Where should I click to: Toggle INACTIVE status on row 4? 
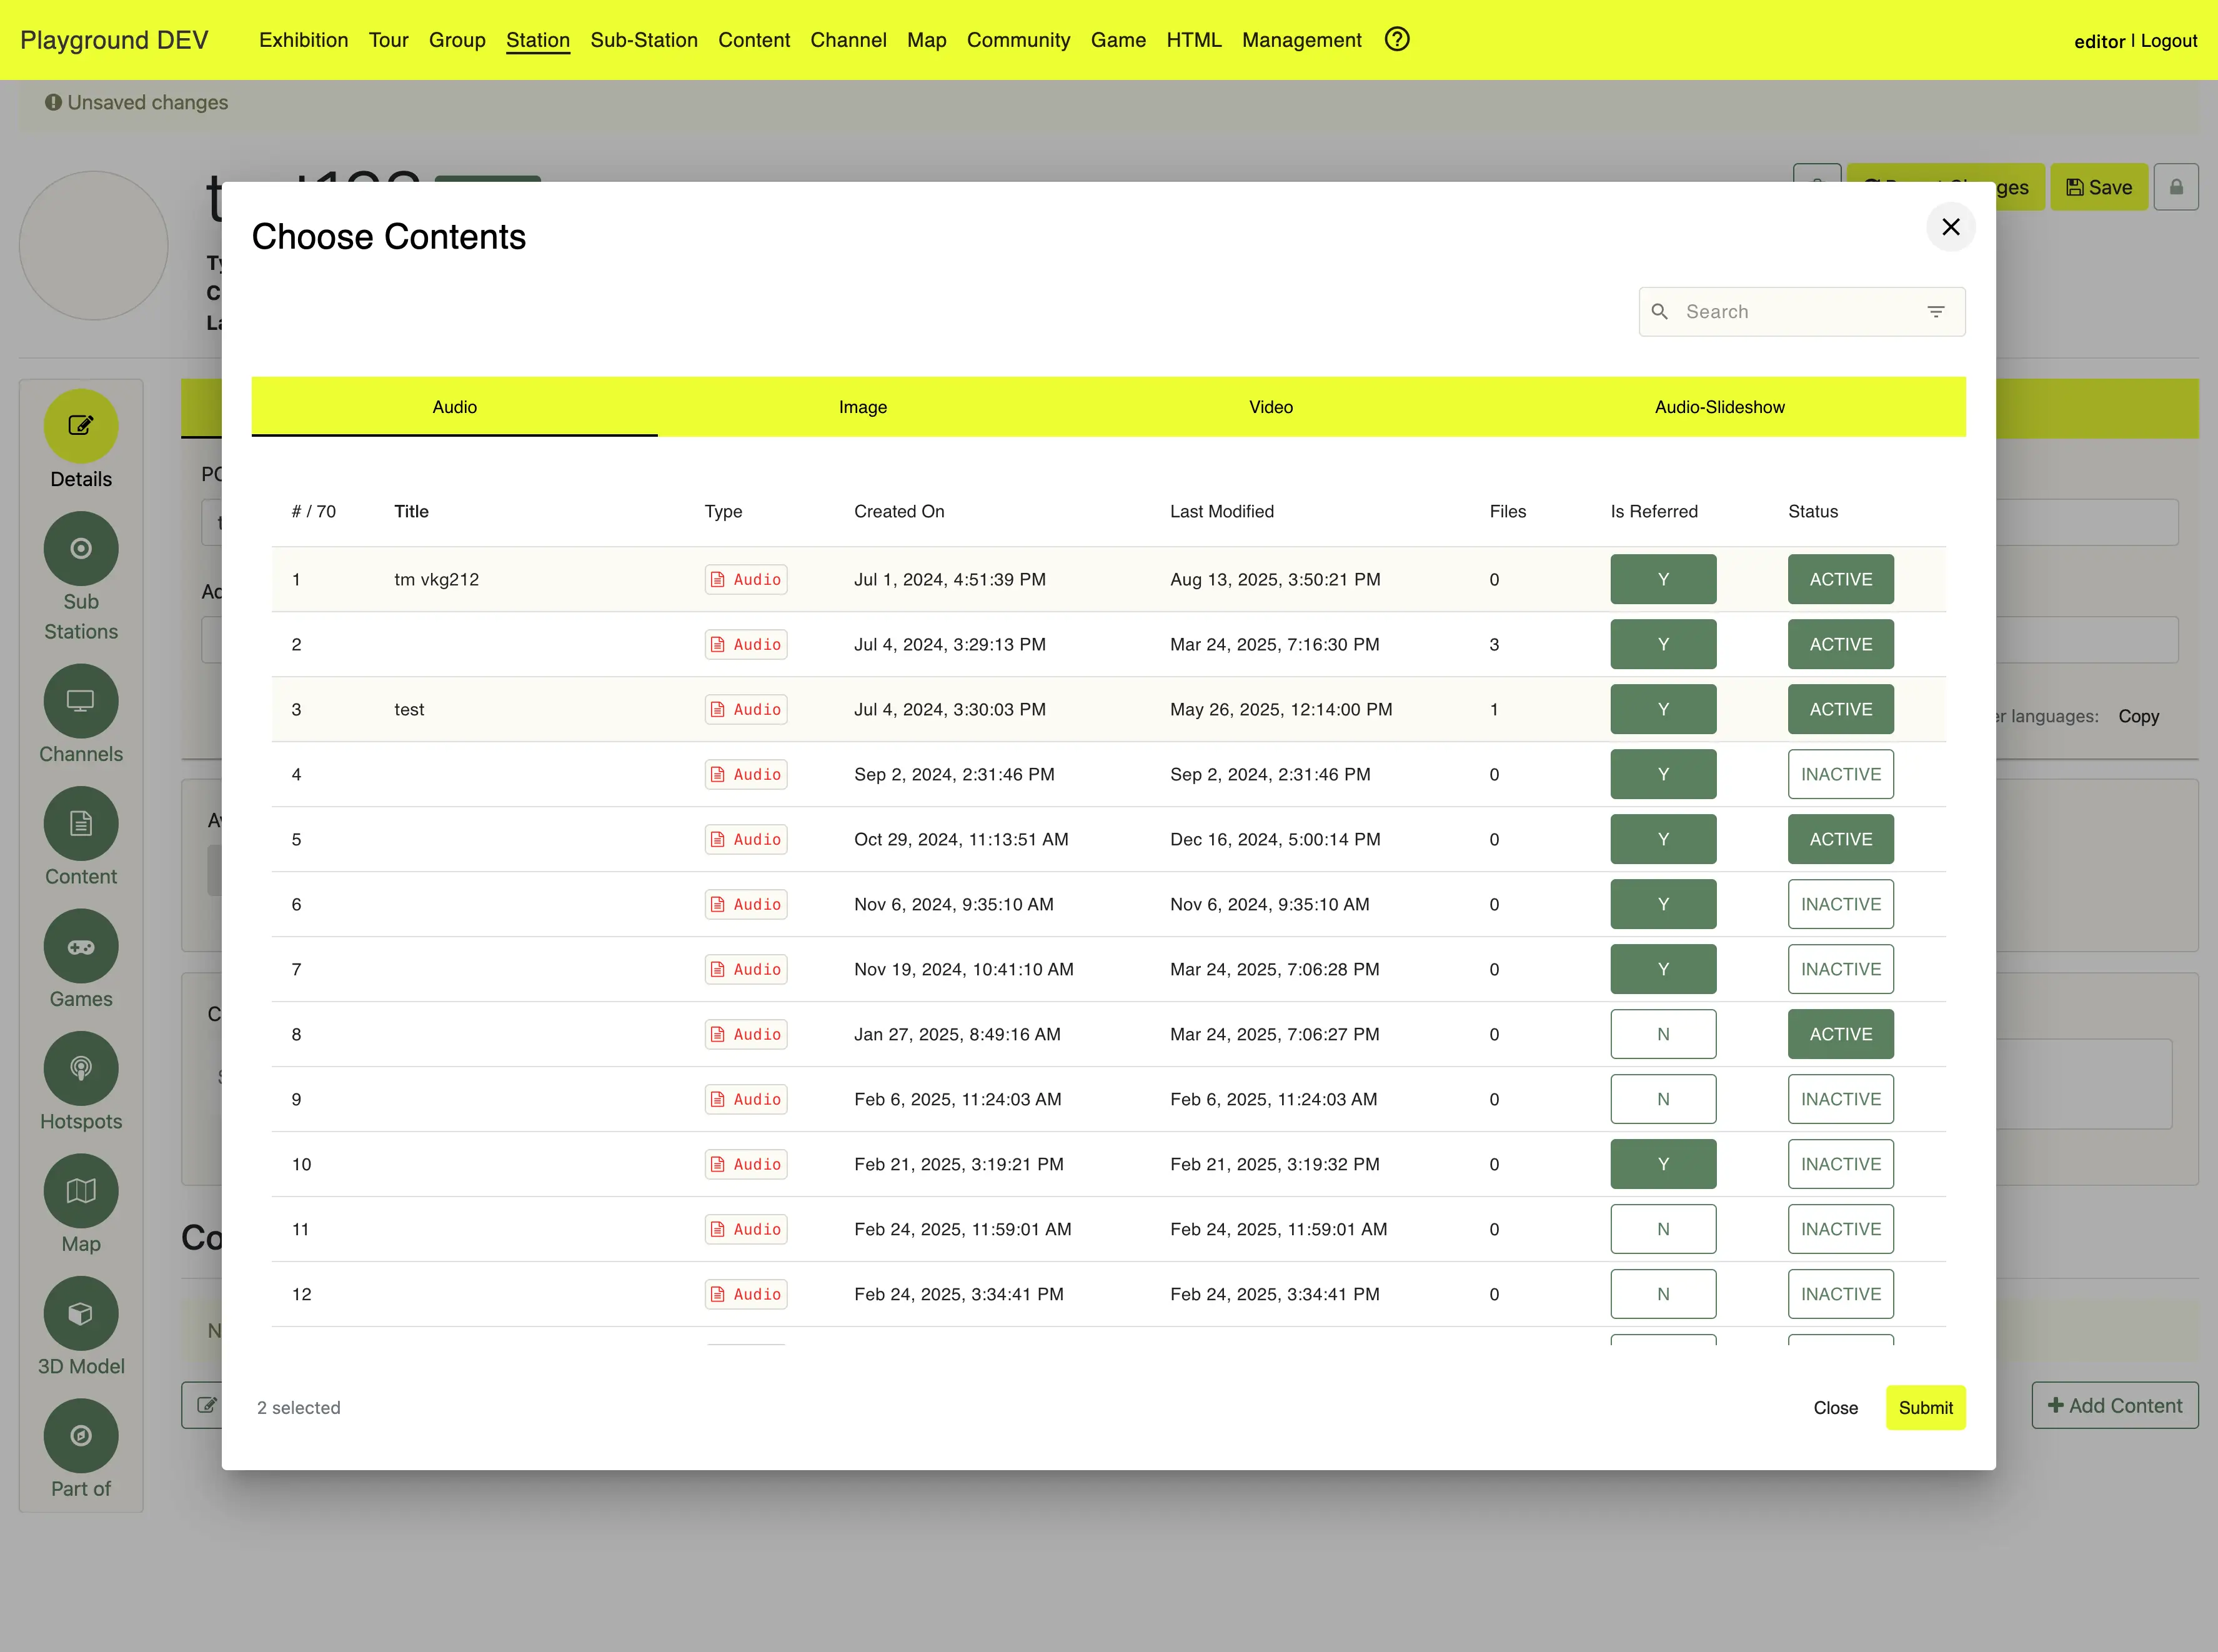tap(1840, 774)
